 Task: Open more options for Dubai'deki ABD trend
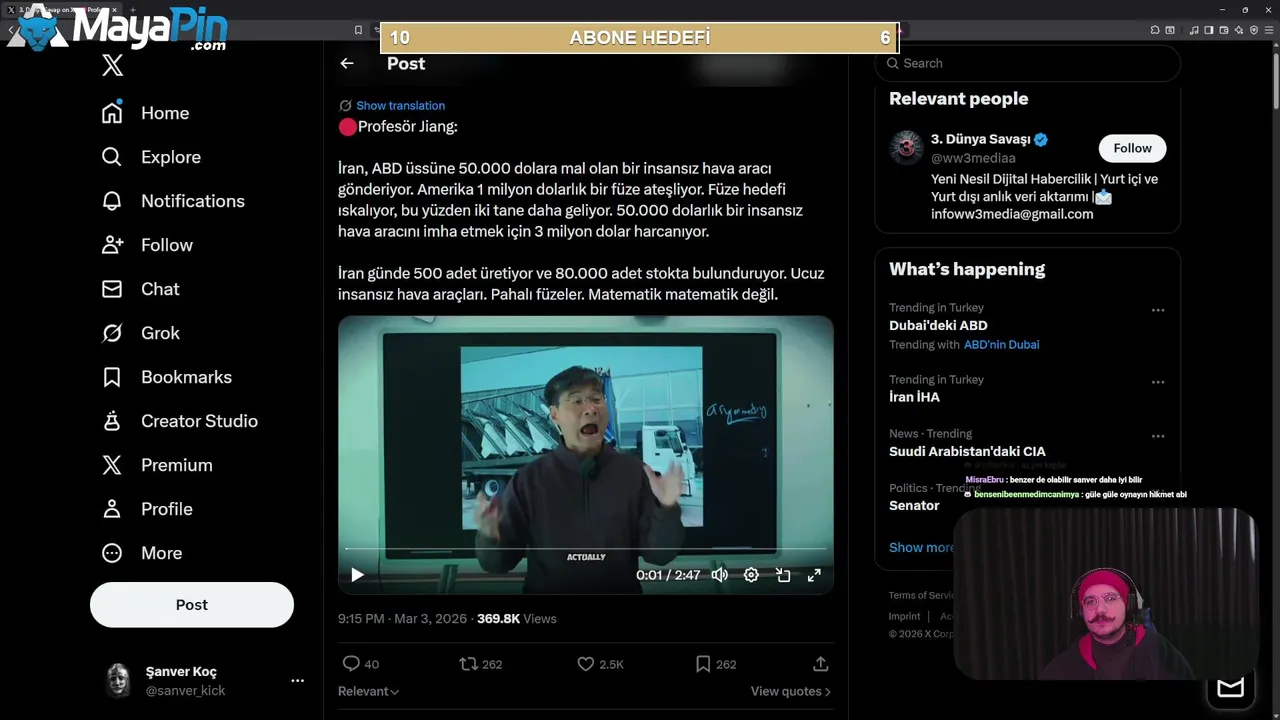tap(1158, 310)
